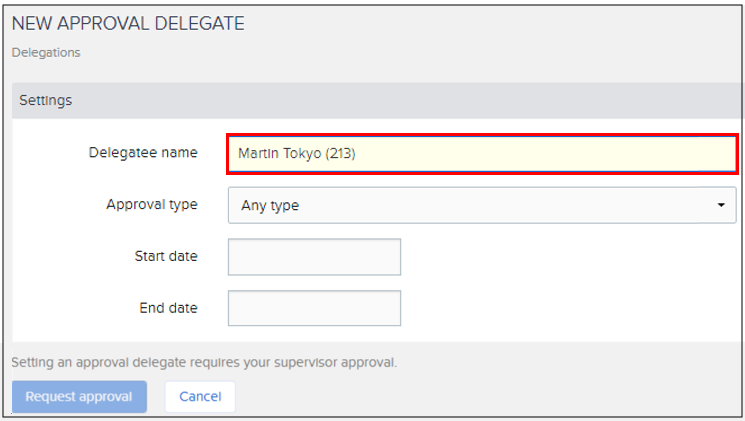Click the End date input box

coord(314,308)
